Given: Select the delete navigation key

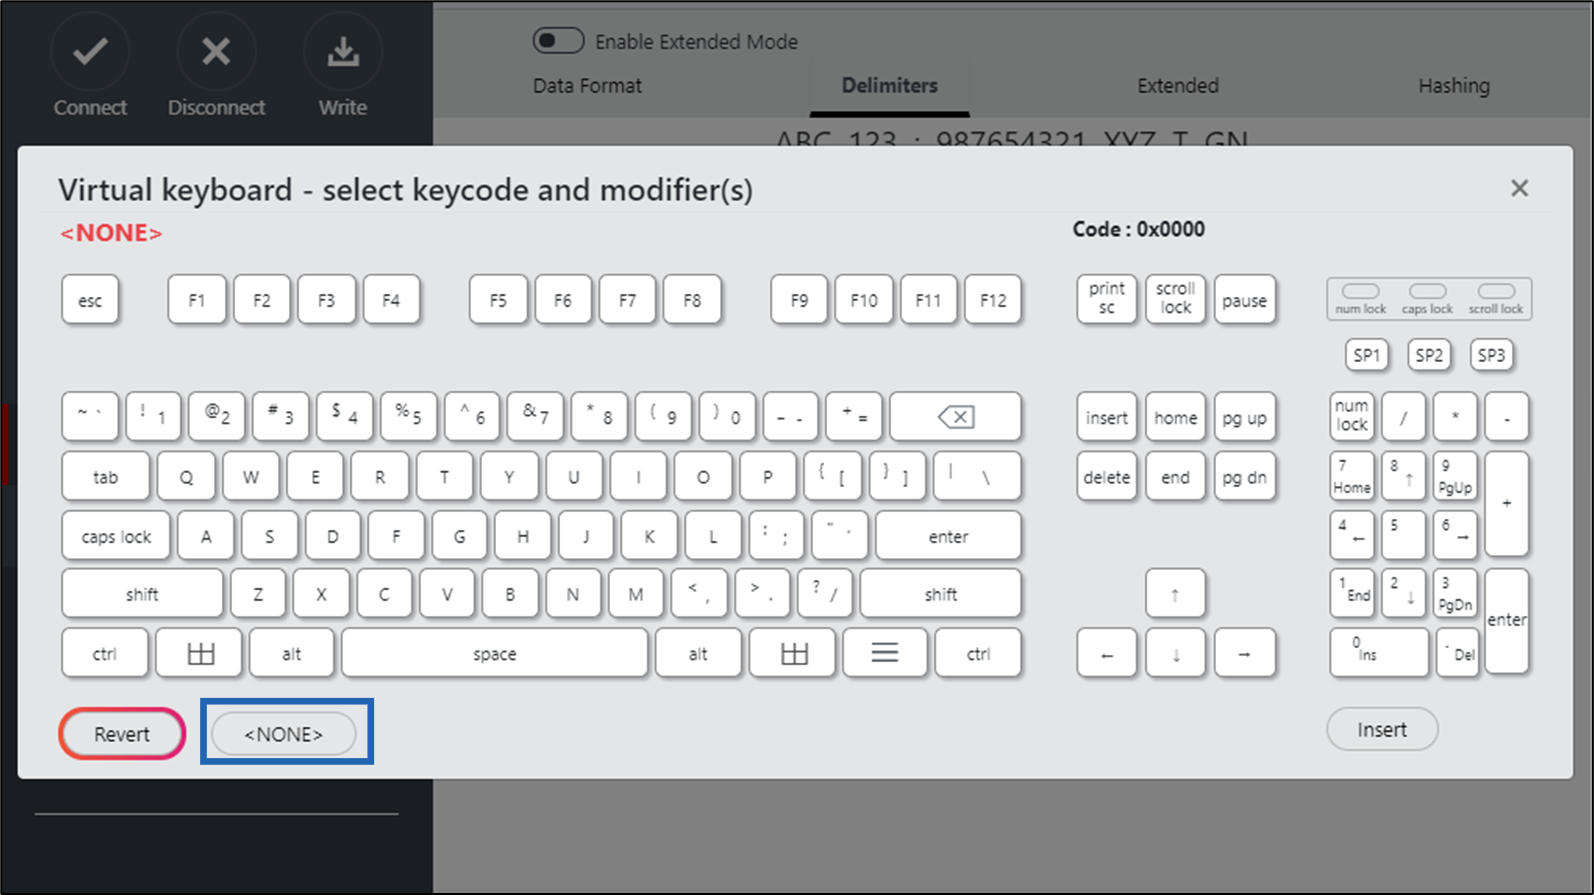Looking at the screenshot, I should tap(1106, 477).
